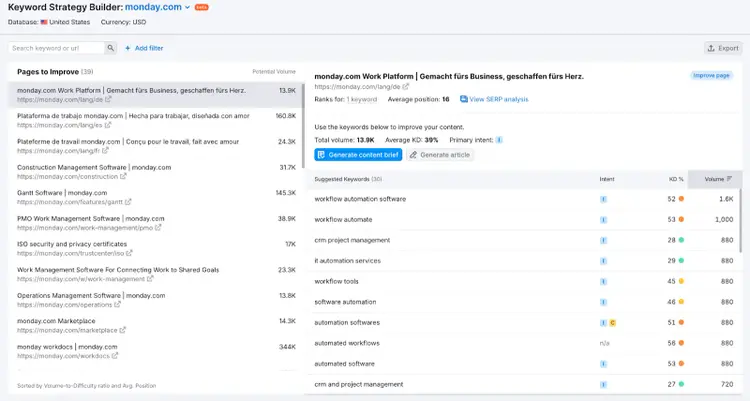
Task: Click the https://monday.com/lang/de URL in header
Action: [357, 87]
